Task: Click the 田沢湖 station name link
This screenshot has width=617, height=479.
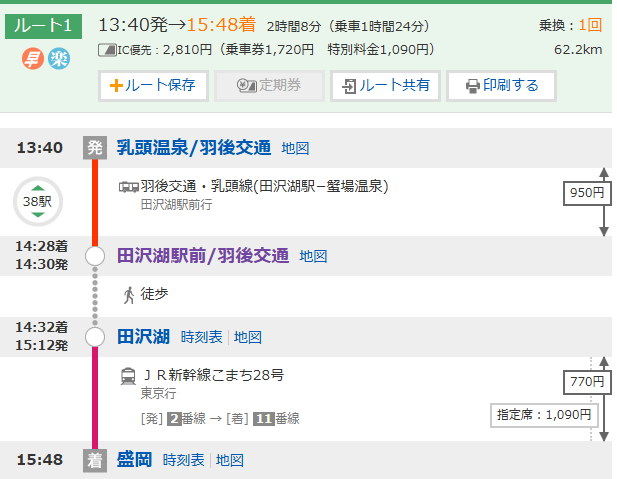Action: [x=143, y=336]
